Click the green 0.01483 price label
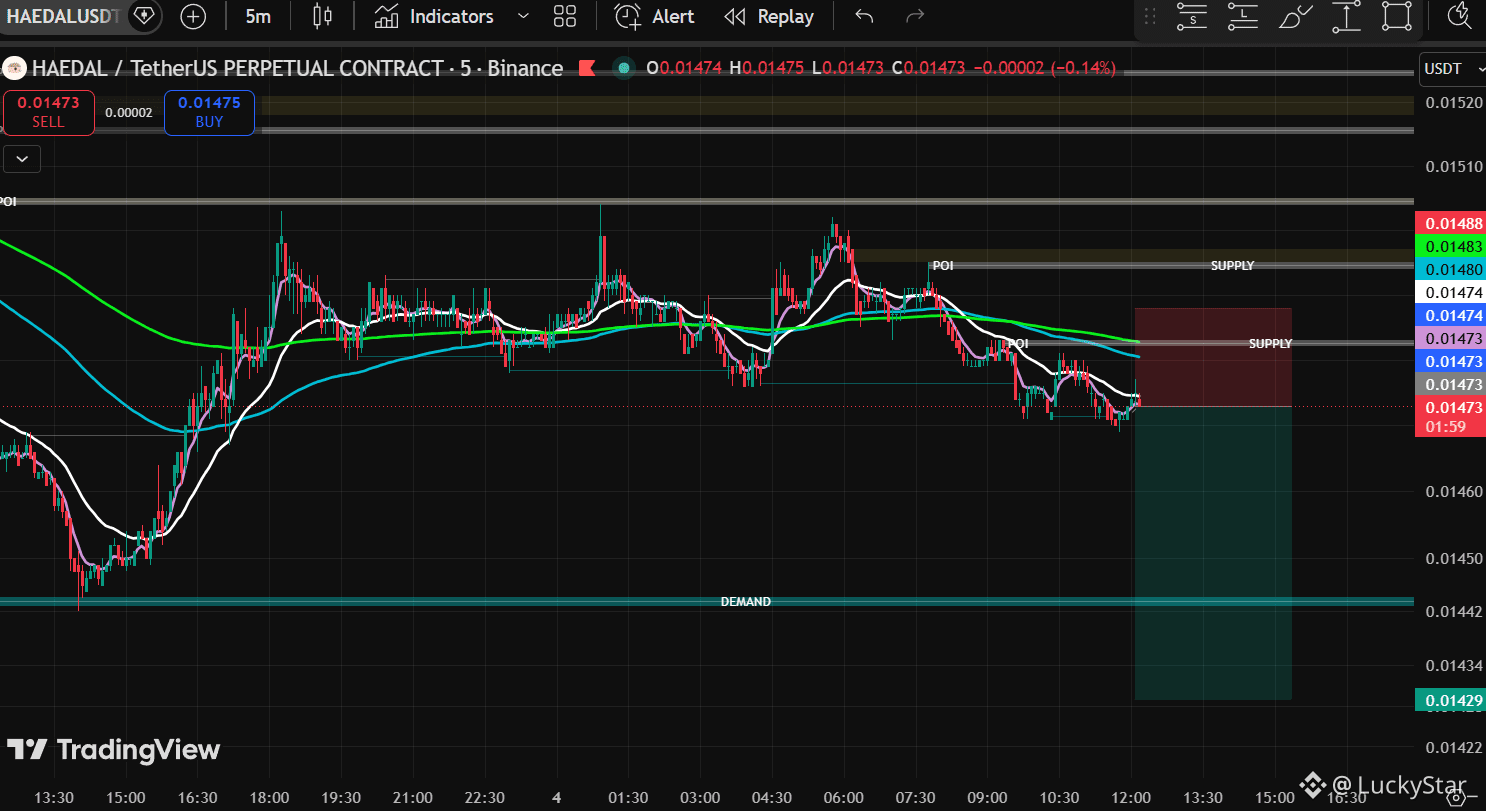This screenshot has height=811, width=1486. pyautogui.click(x=1451, y=246)
